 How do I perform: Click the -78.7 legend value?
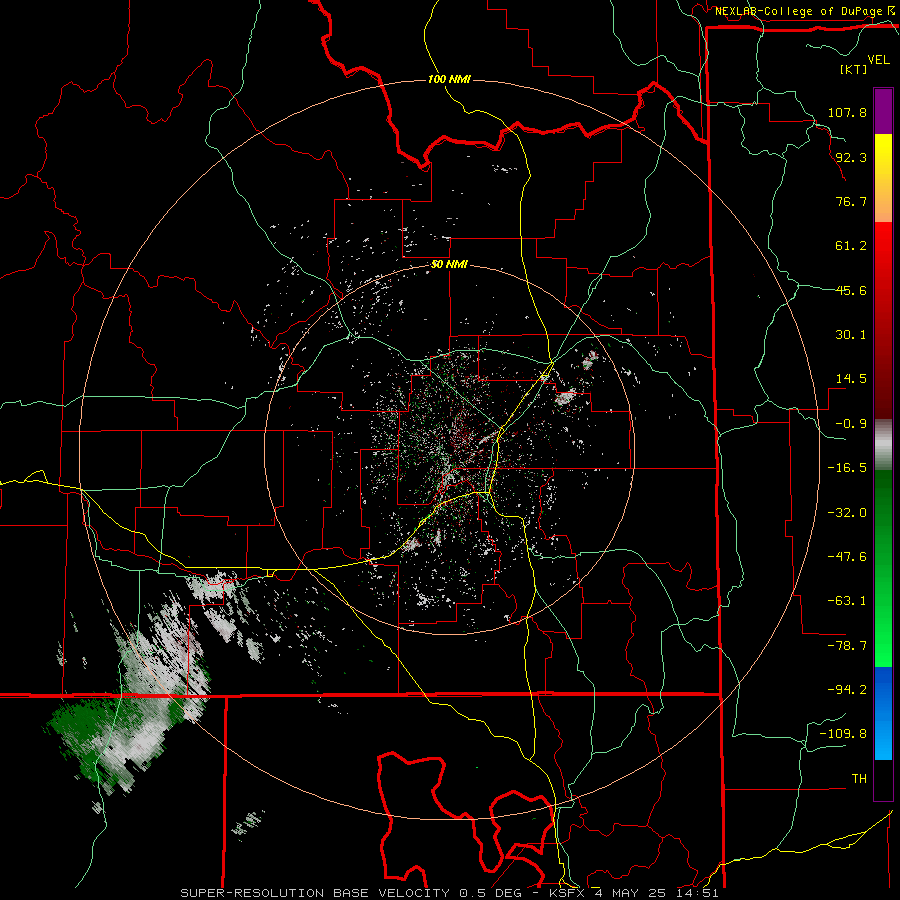pos(847,646)
